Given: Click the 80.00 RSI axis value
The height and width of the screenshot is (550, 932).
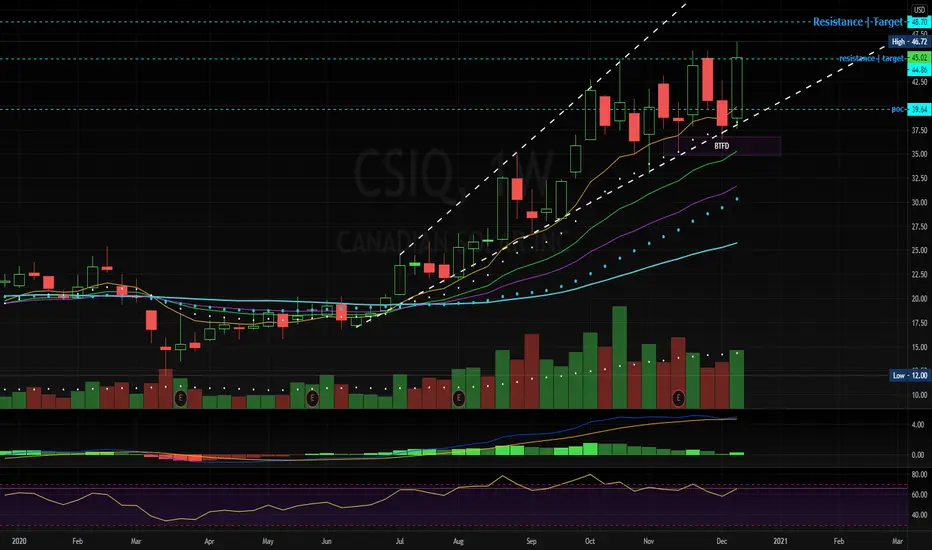Looking at the screenshot, I should pos(919,474).
